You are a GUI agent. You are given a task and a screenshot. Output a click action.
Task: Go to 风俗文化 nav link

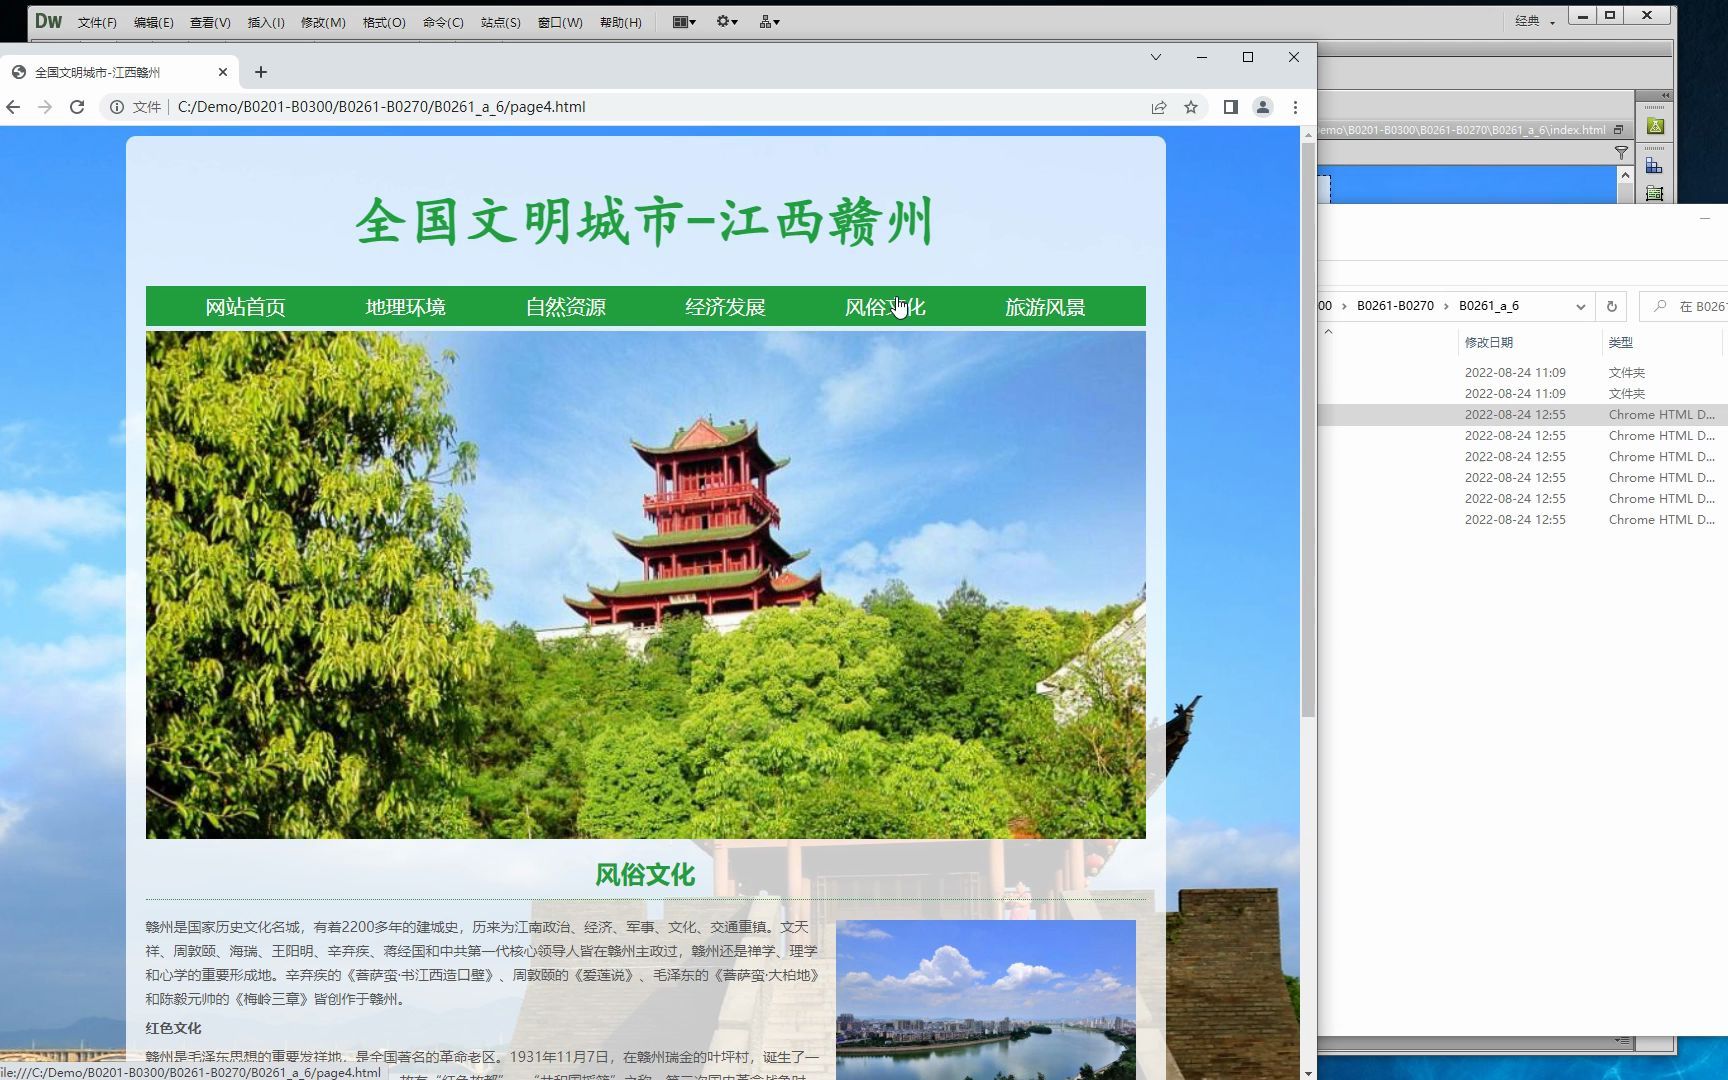885,307
